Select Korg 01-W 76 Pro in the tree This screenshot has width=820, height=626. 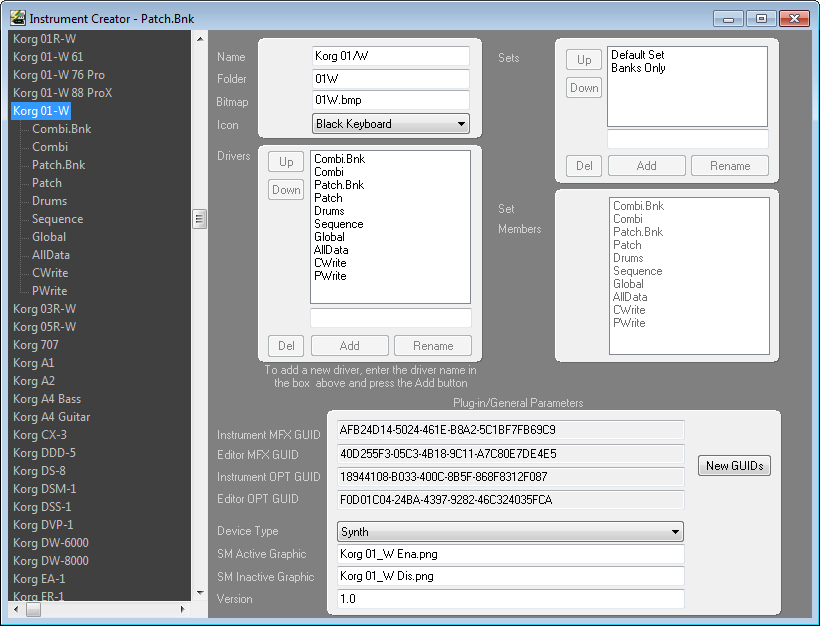(59, 75)
